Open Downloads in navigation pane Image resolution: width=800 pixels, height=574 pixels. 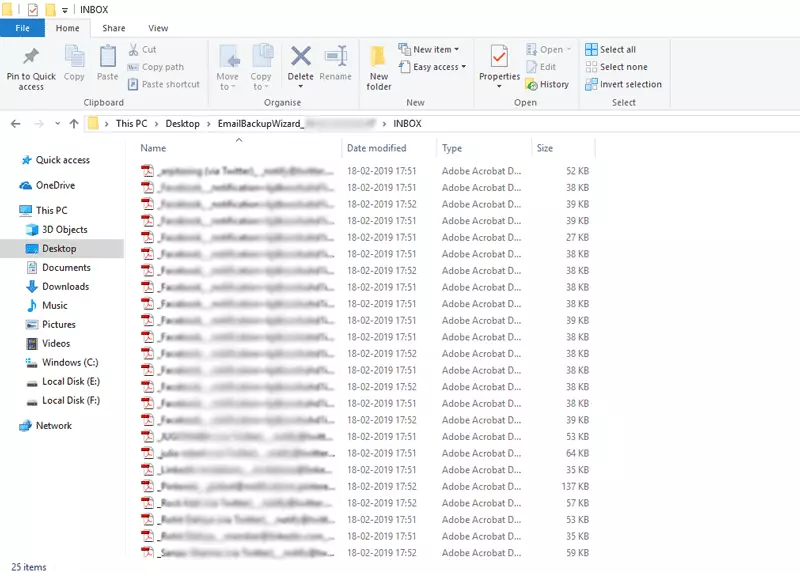[x=58, y=286]
